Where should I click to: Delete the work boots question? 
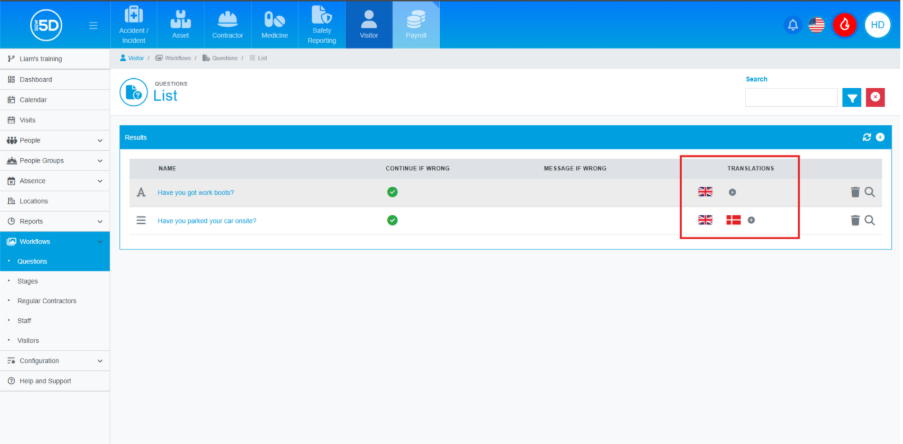coord(855,192)
